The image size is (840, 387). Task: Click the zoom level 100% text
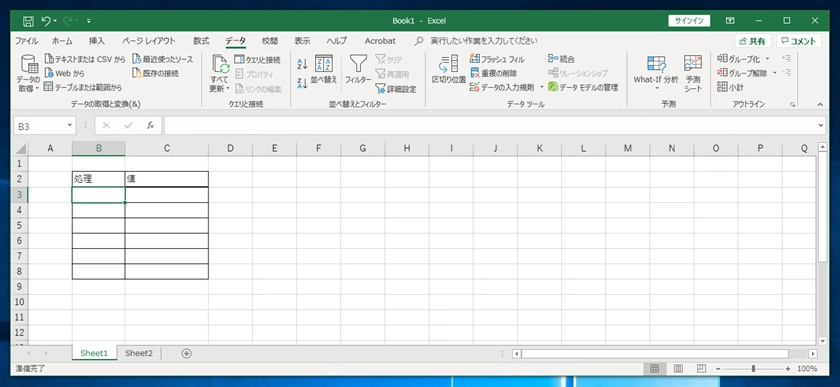(807, 369)
